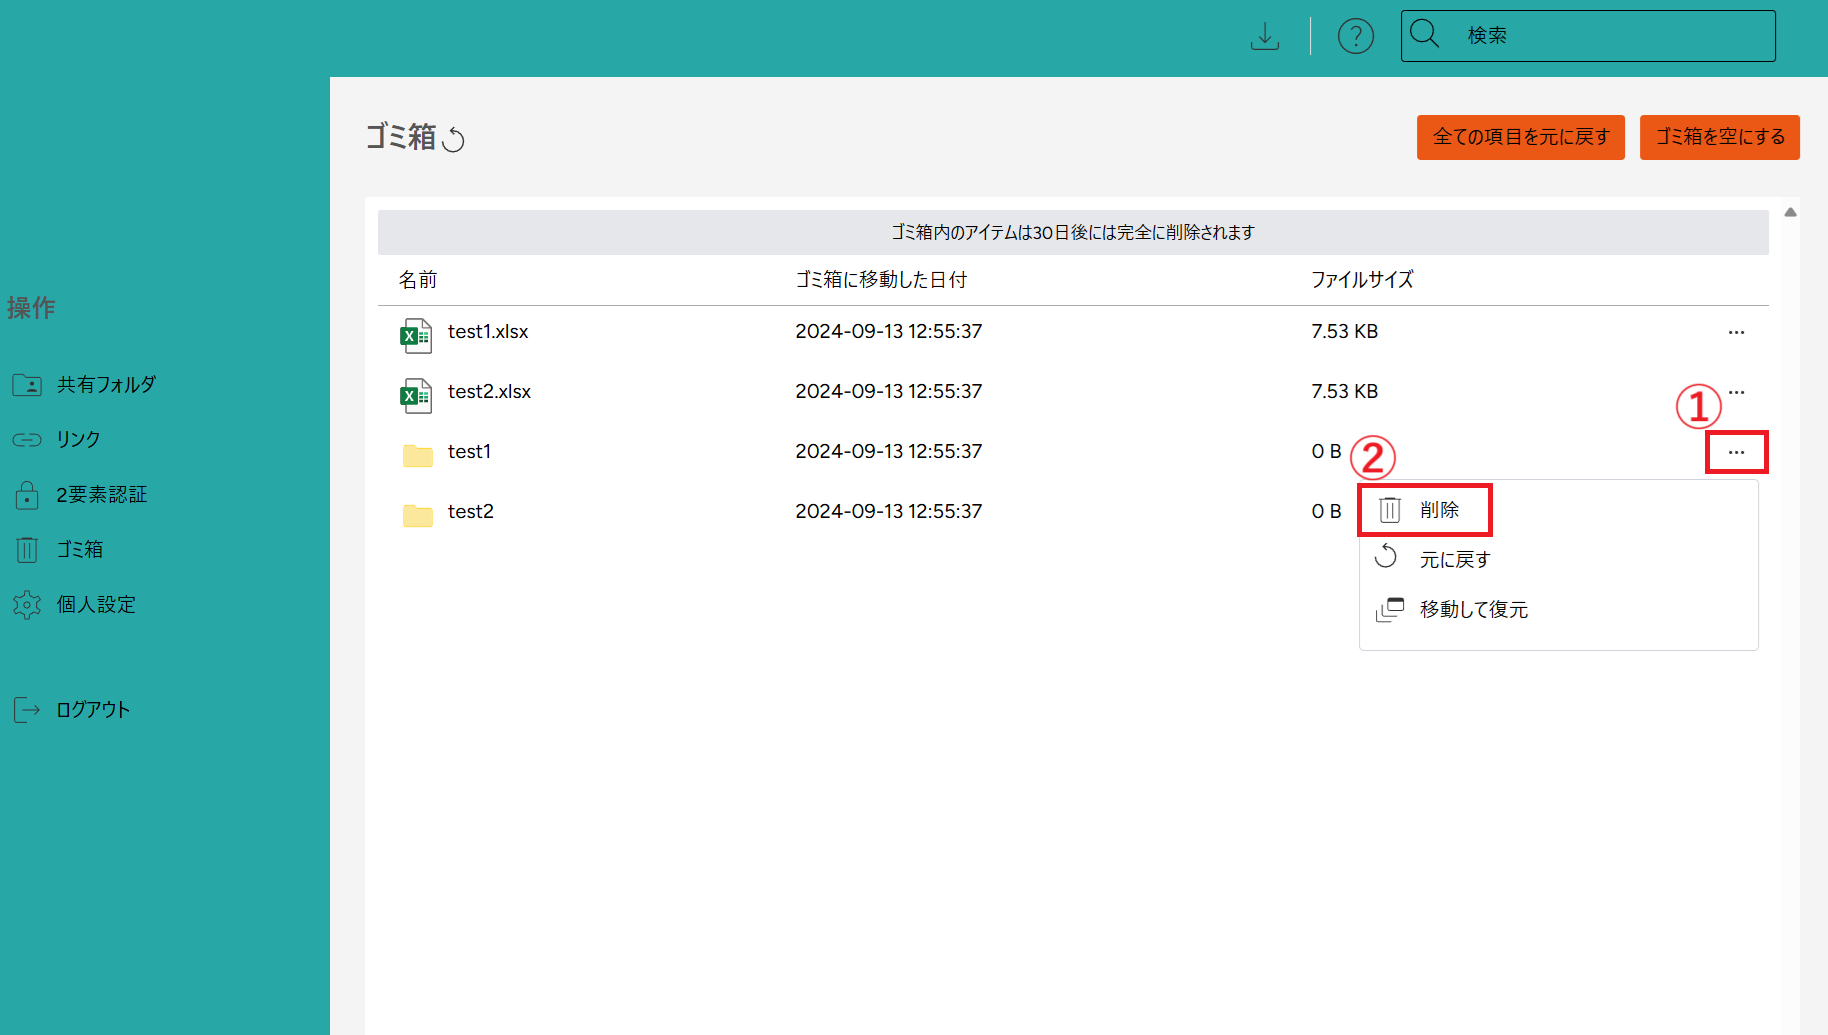Viewport: 1828px width, 1035px height.
Task: Click deletion date of test2 folder
Action: pyautogui.click(x=889, y=512)
